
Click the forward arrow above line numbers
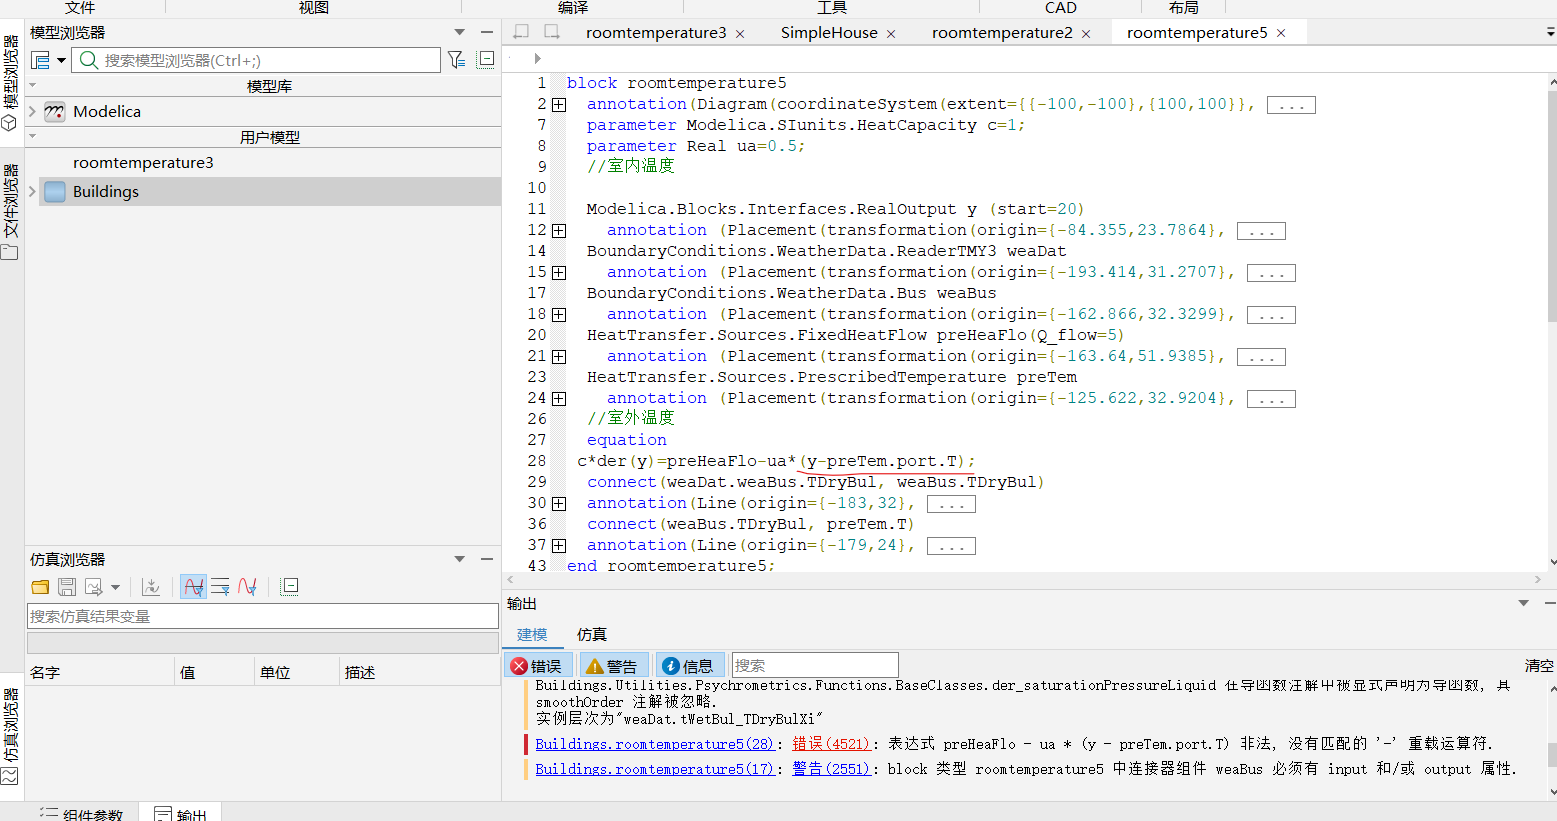[537, 58]
